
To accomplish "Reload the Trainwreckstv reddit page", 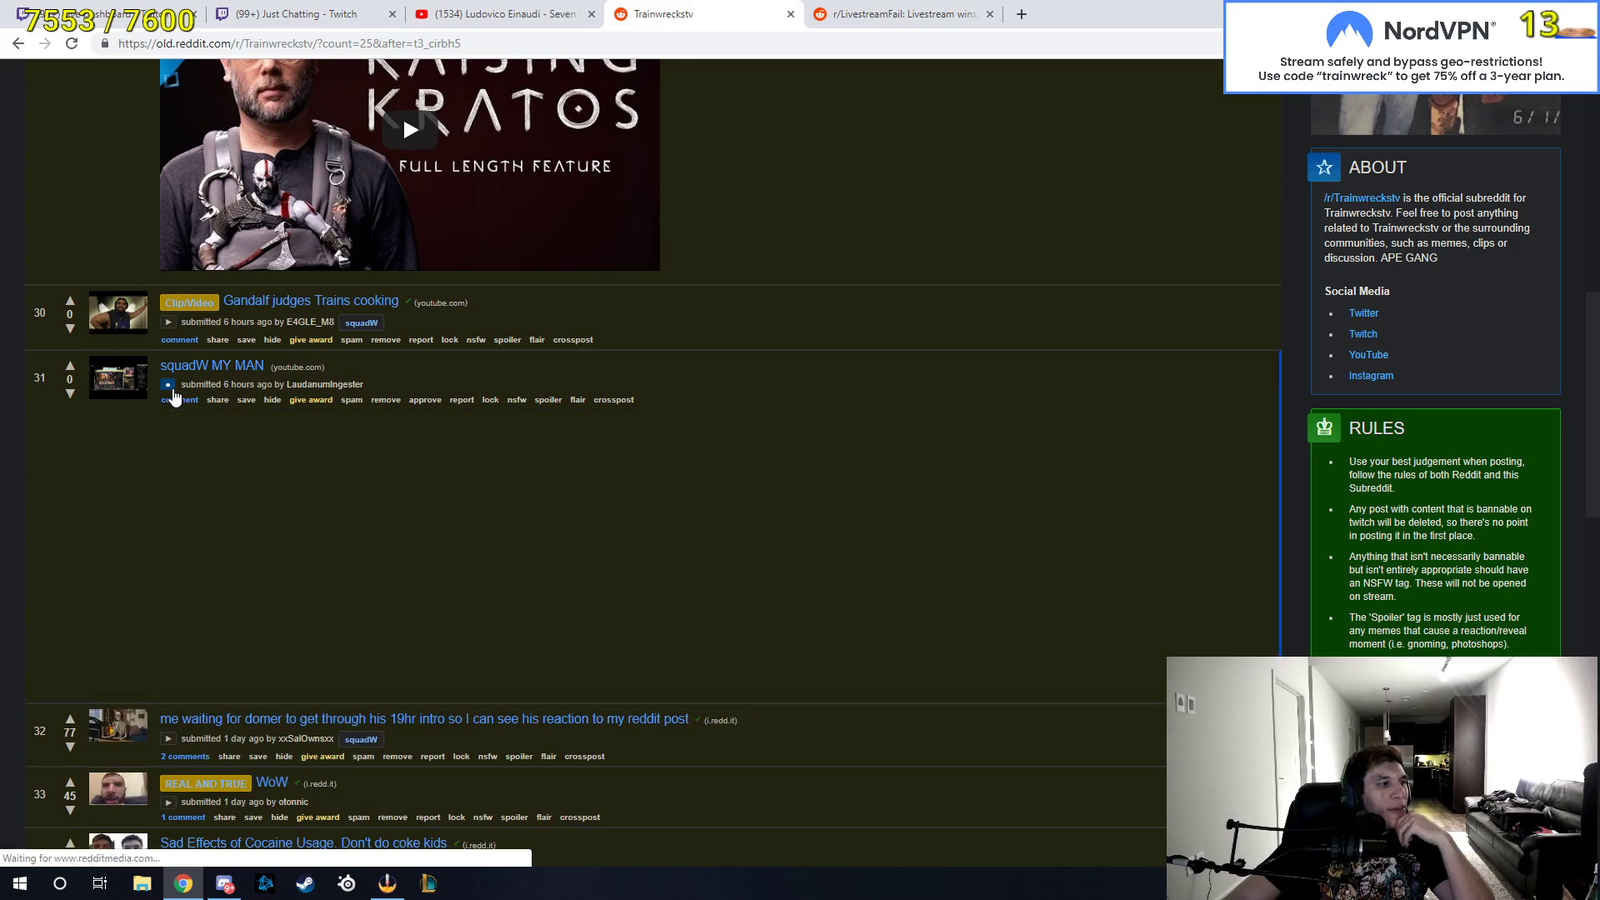I will click(x=71, y=43).
